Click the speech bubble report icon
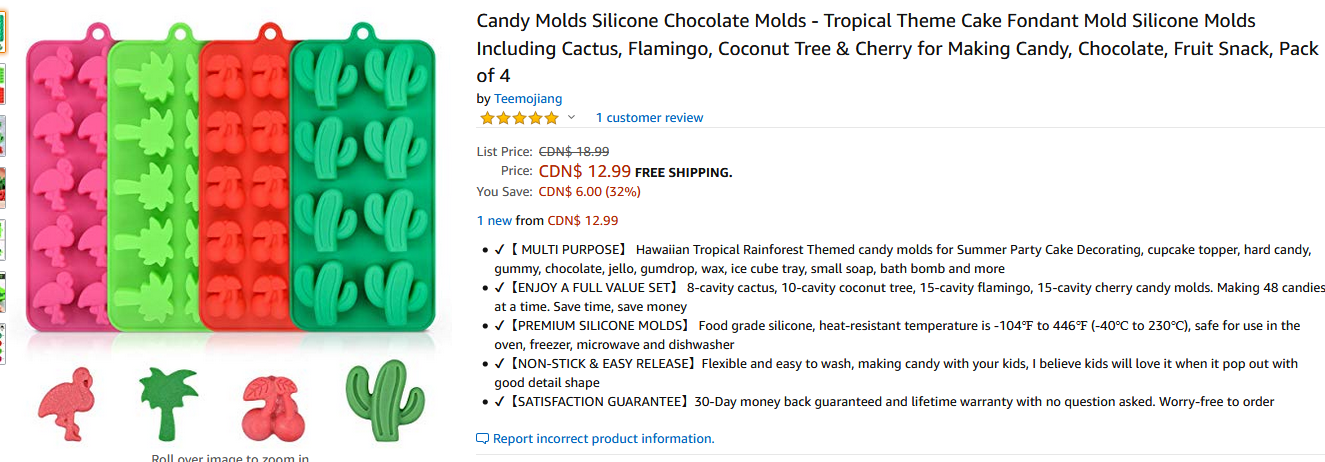1325x462 pixels. pos(483,439)
